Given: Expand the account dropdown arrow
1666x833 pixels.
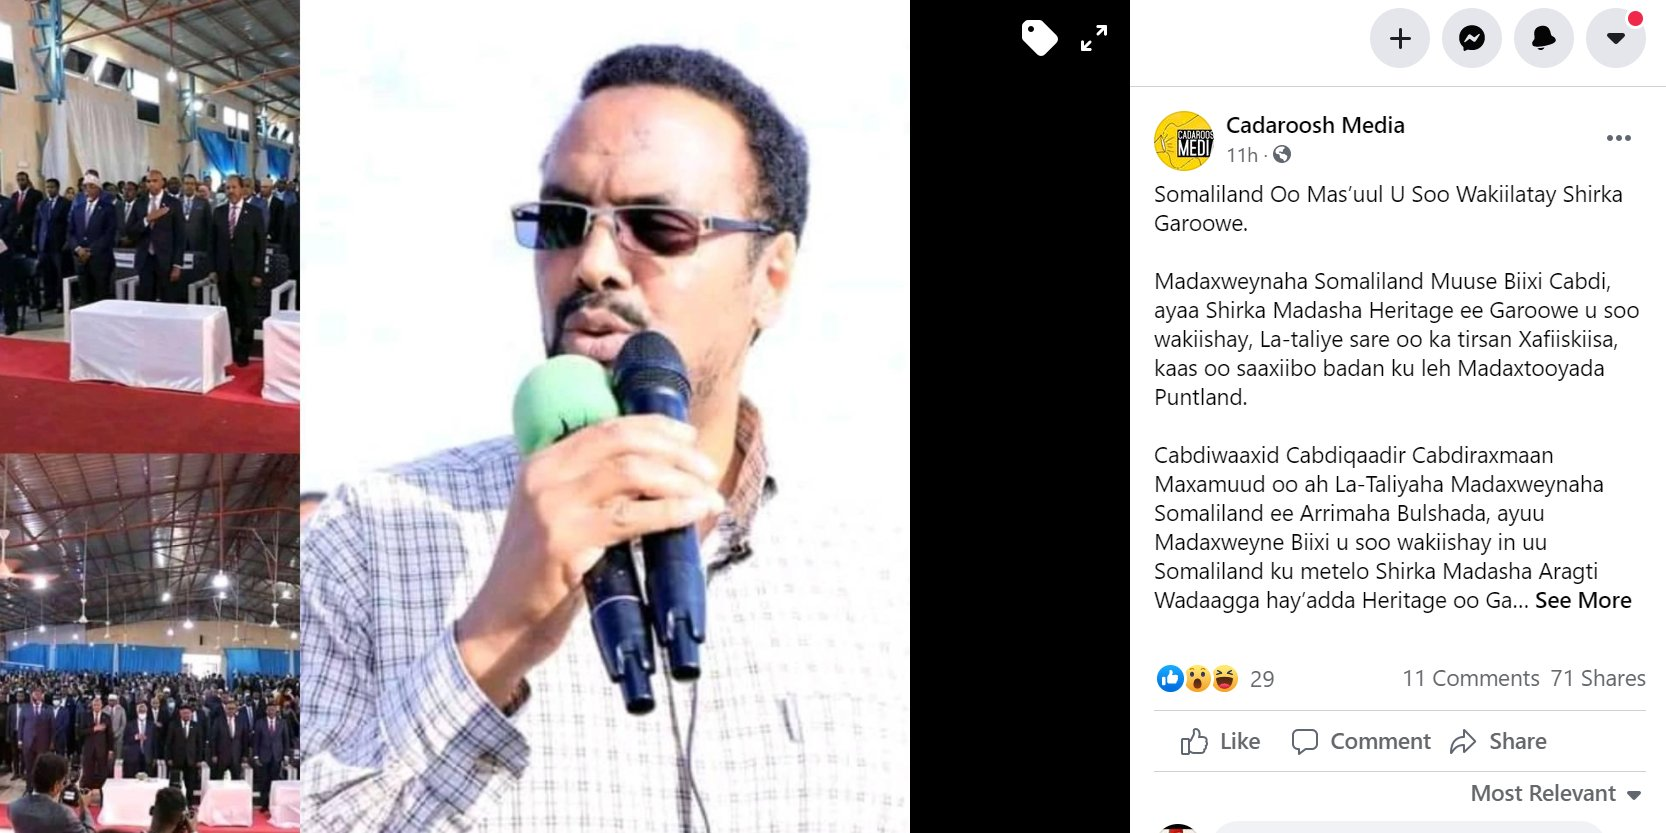Looking at the screenshot, I should pos(1616,38).
